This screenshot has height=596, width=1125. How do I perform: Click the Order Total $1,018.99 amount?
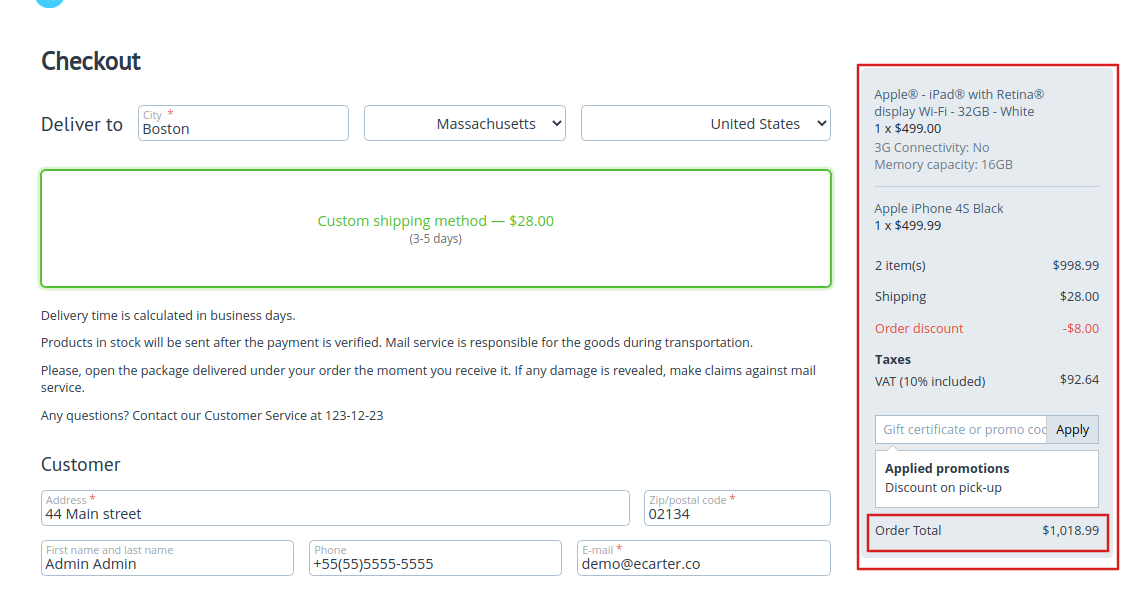point(1070,531)
